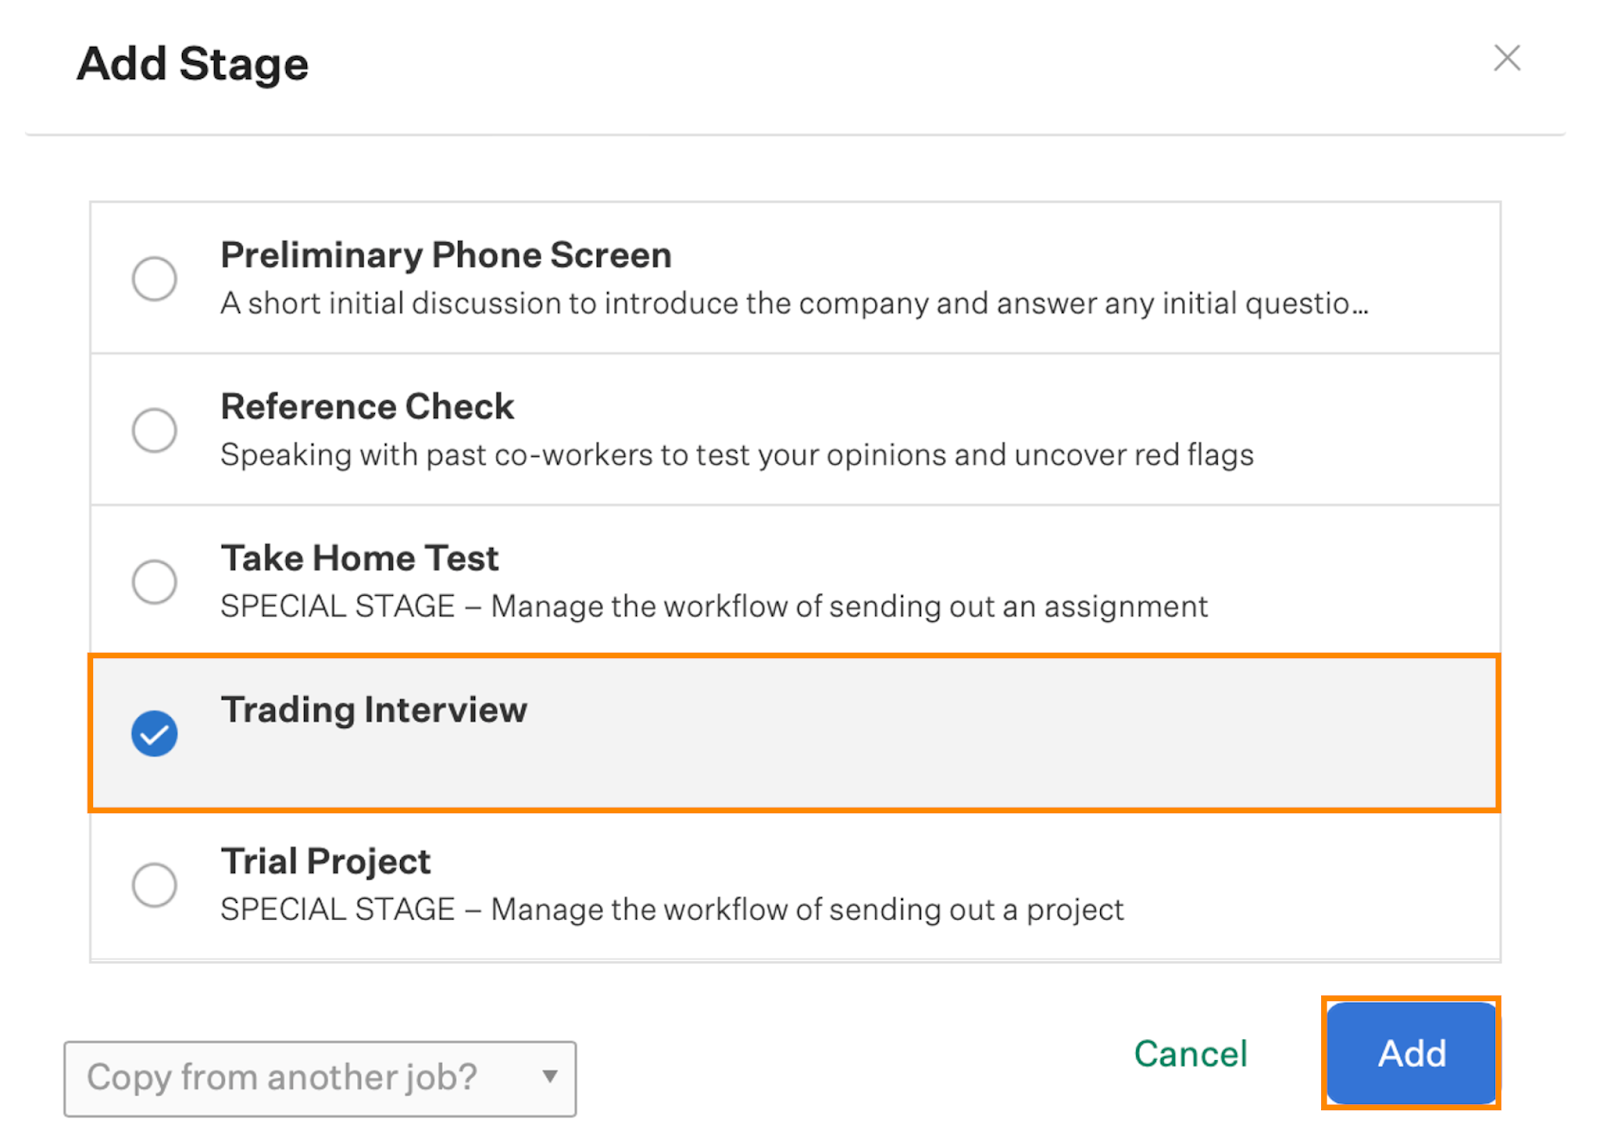Uncheck the Trading Interview blue checkmark
The width and height of the screenshot is (1600, 1135).
[x=155, y=733]
